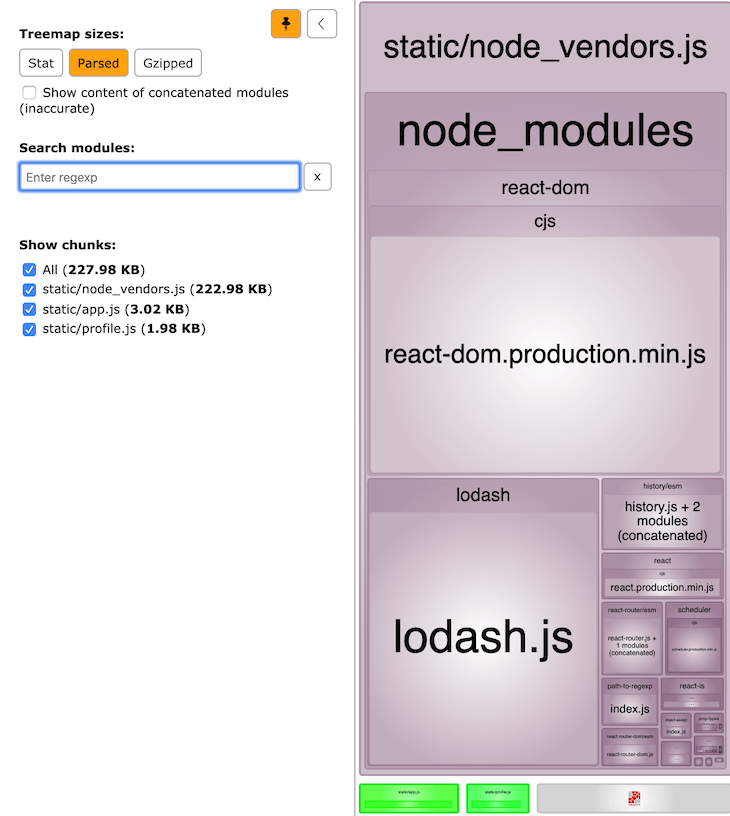Focus the Search modules regexp field
Image resolution: width=730 pixels, height=816 pixels.
[160, 177]
